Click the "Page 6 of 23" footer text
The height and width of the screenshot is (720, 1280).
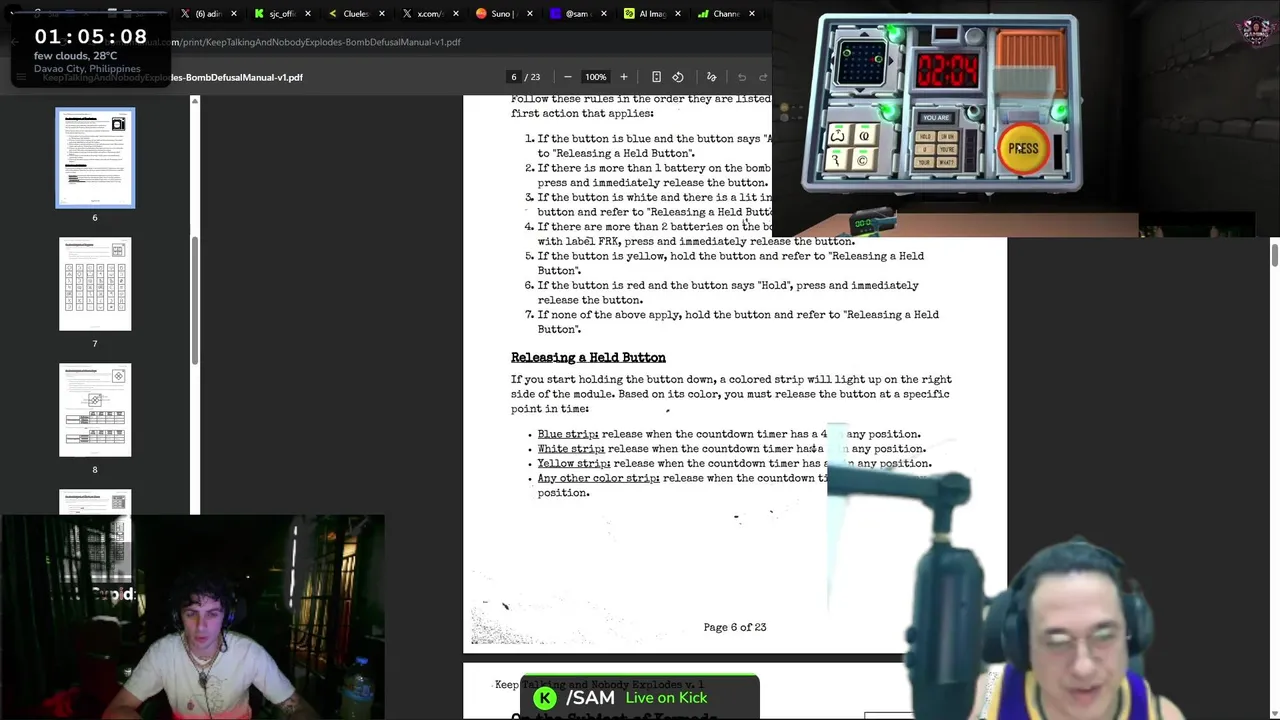pos(735,627)
